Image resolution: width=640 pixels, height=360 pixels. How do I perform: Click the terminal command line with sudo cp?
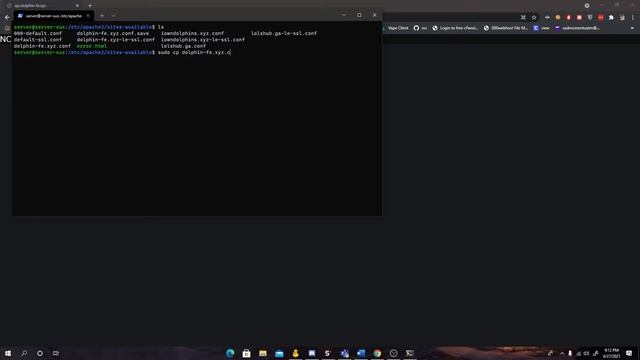click(122, 53)
